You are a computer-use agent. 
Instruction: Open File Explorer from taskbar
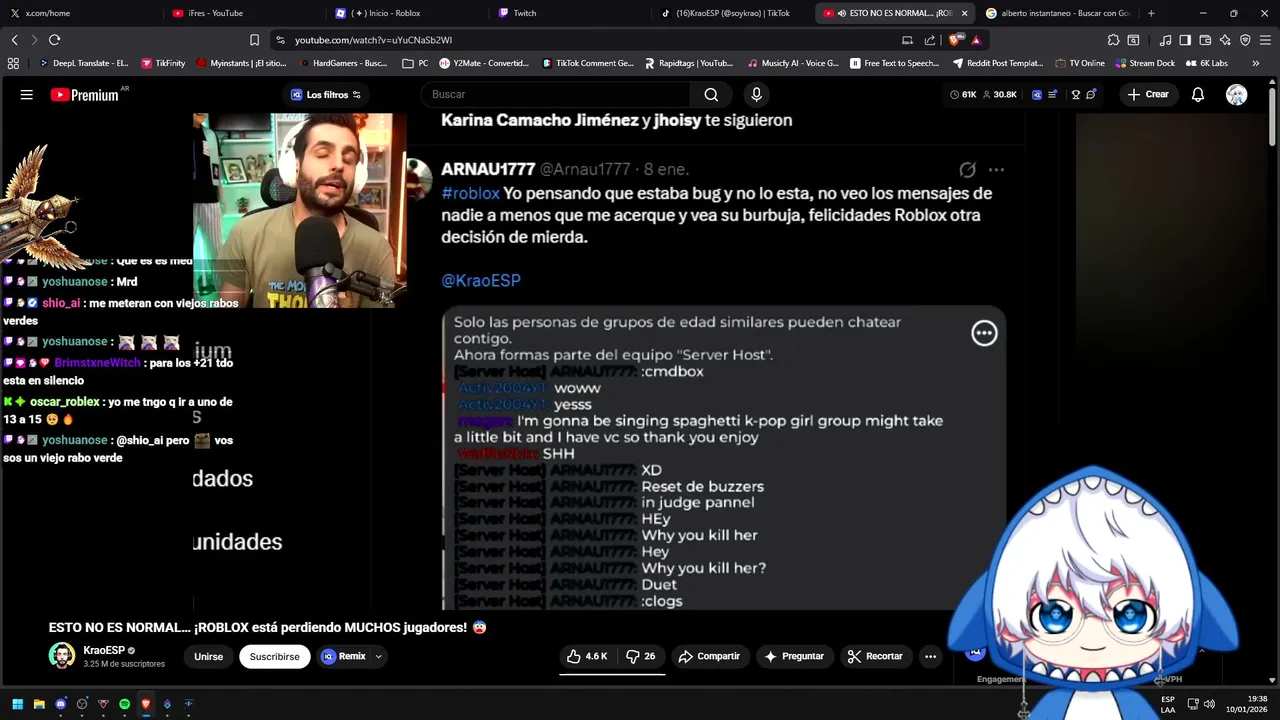tap(39, 704)
